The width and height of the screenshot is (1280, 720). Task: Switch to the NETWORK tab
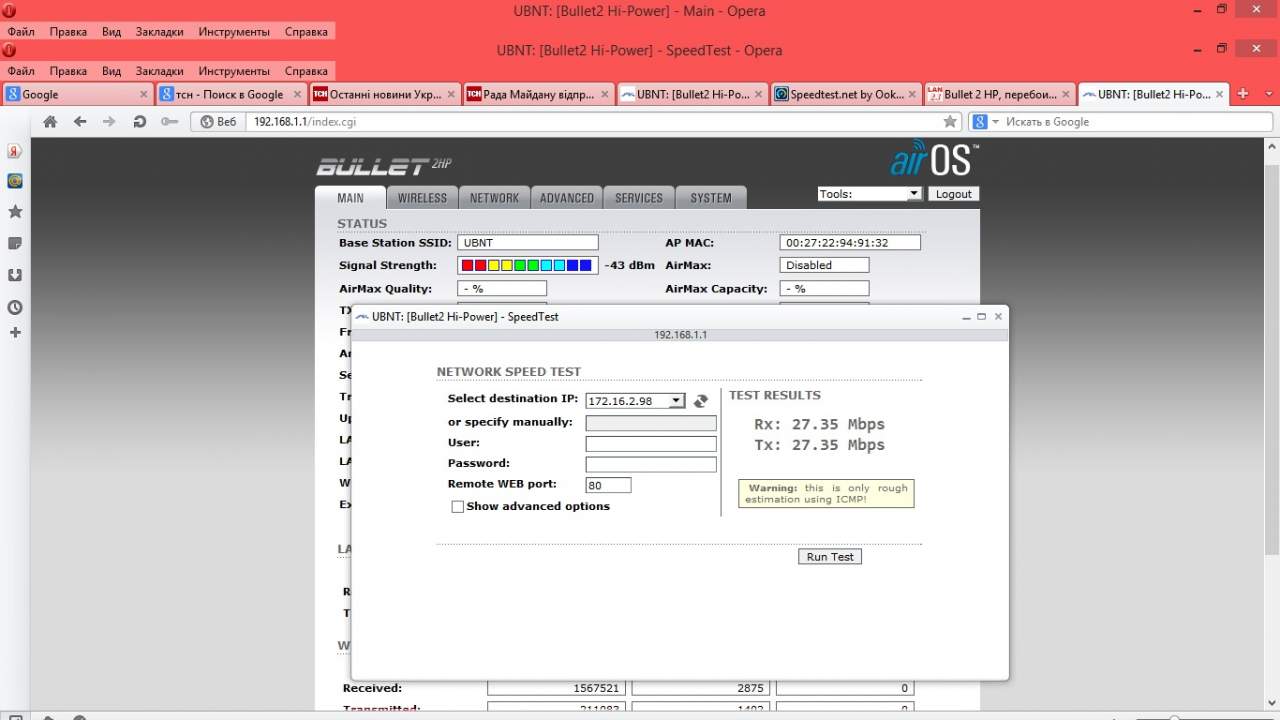coord(494,198)
